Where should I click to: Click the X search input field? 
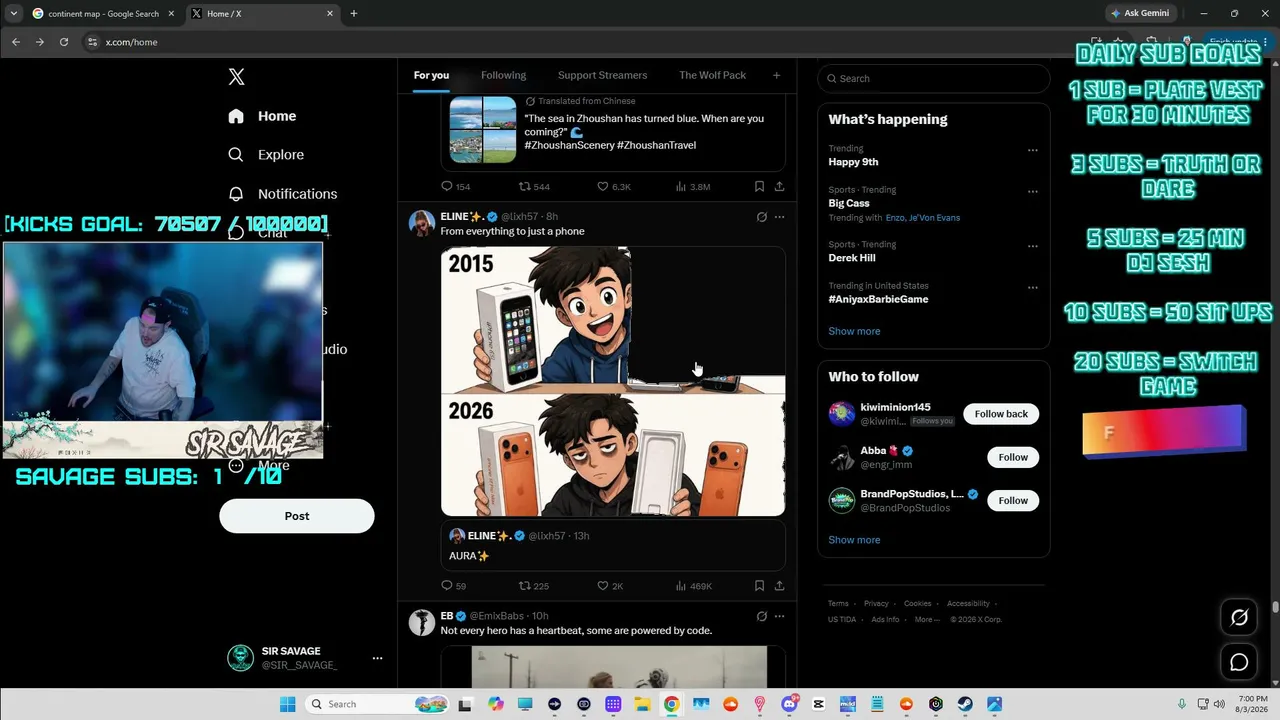point(934,78)
